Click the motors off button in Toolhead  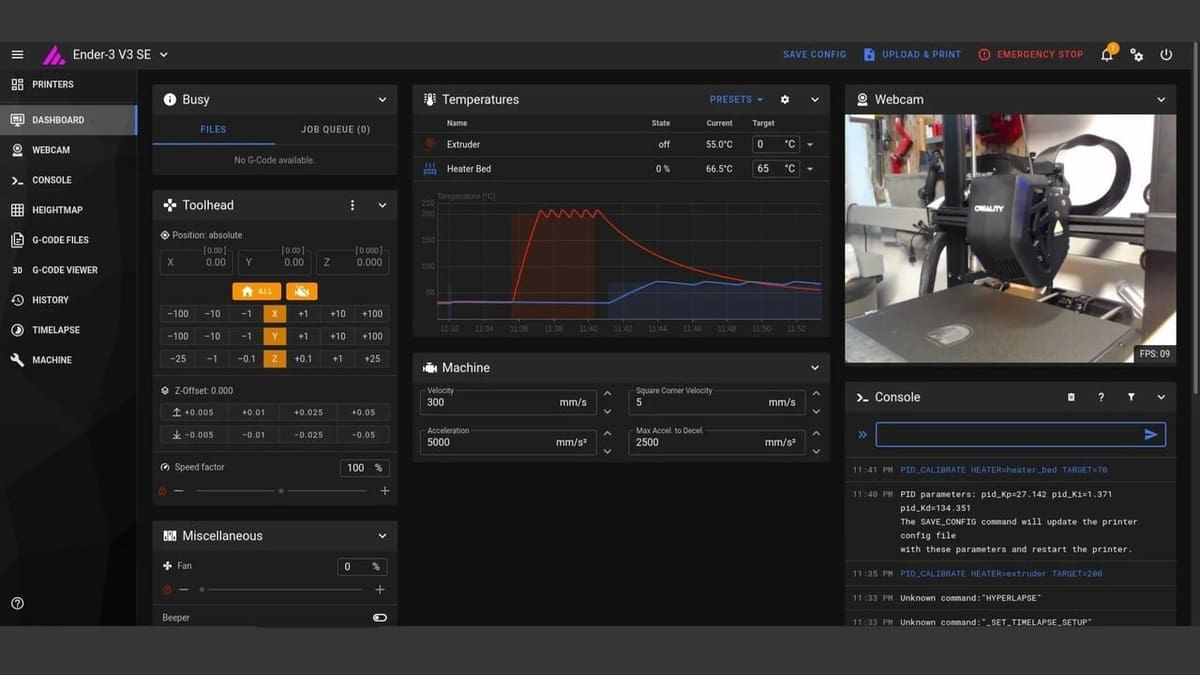coord(301,291)
